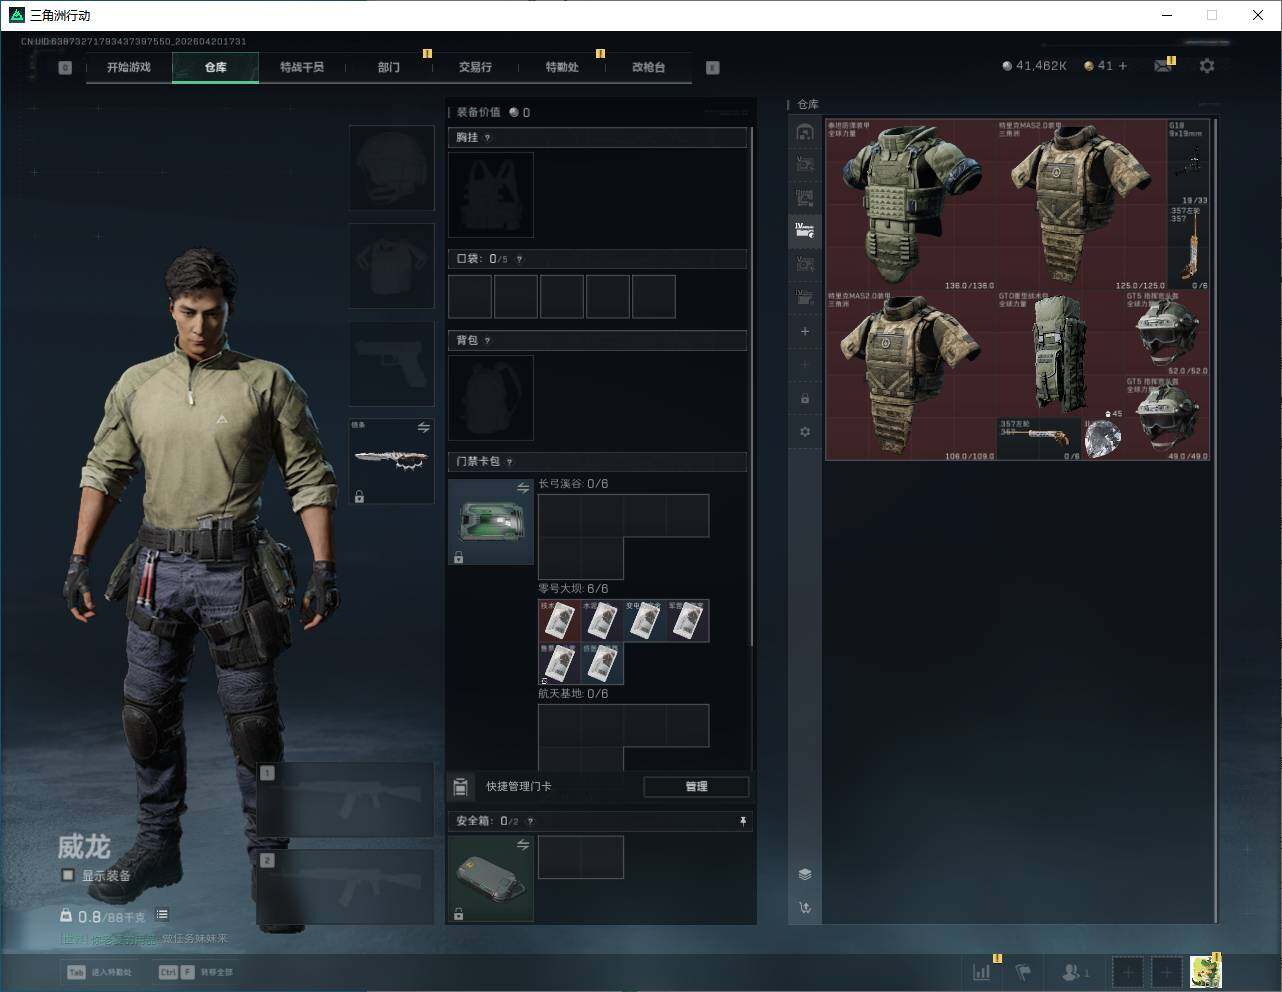Image resolution: width=1282 pixels, height=992 pixels.
Task: Select the top warehouse category icon
Action: click(x=805, y=132)
